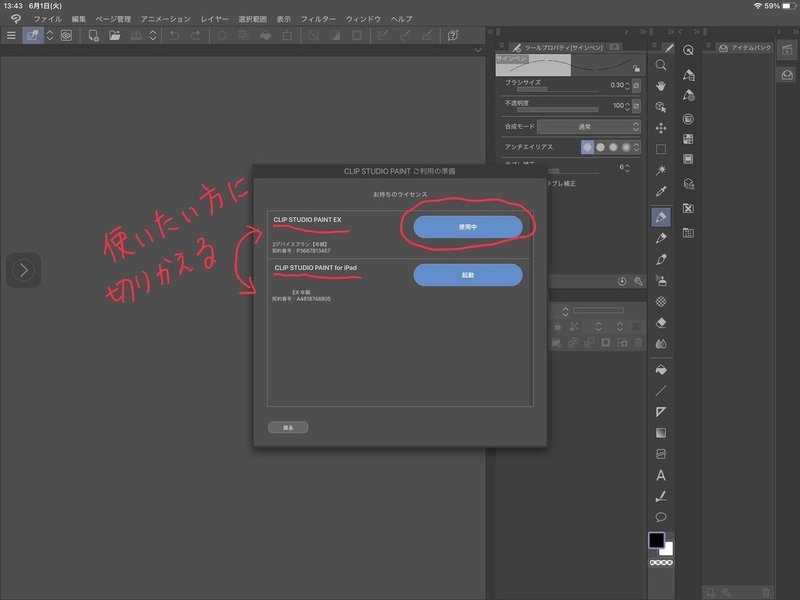800x600 pixels.
Task: Select the Hand move-view tool
Action: [661, 86]
